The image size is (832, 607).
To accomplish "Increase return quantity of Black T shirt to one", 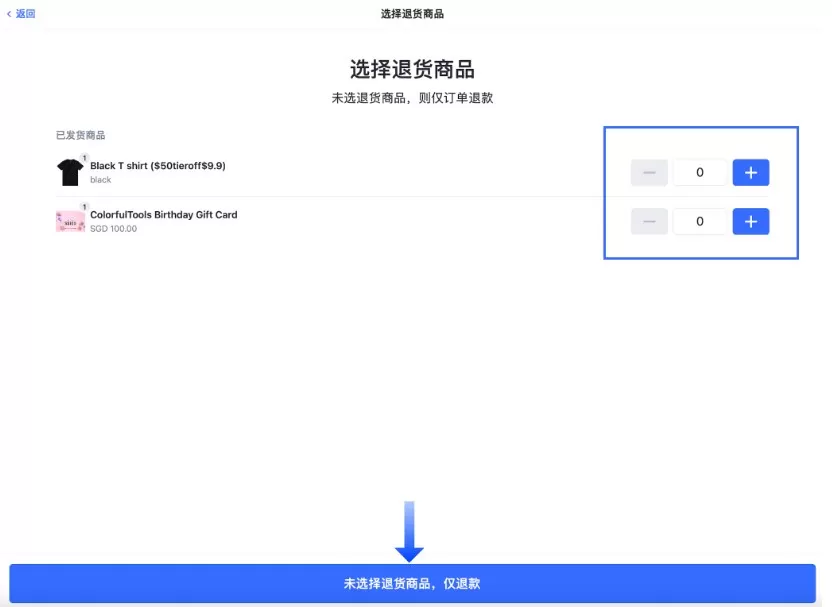I will [x=751, y=172].
